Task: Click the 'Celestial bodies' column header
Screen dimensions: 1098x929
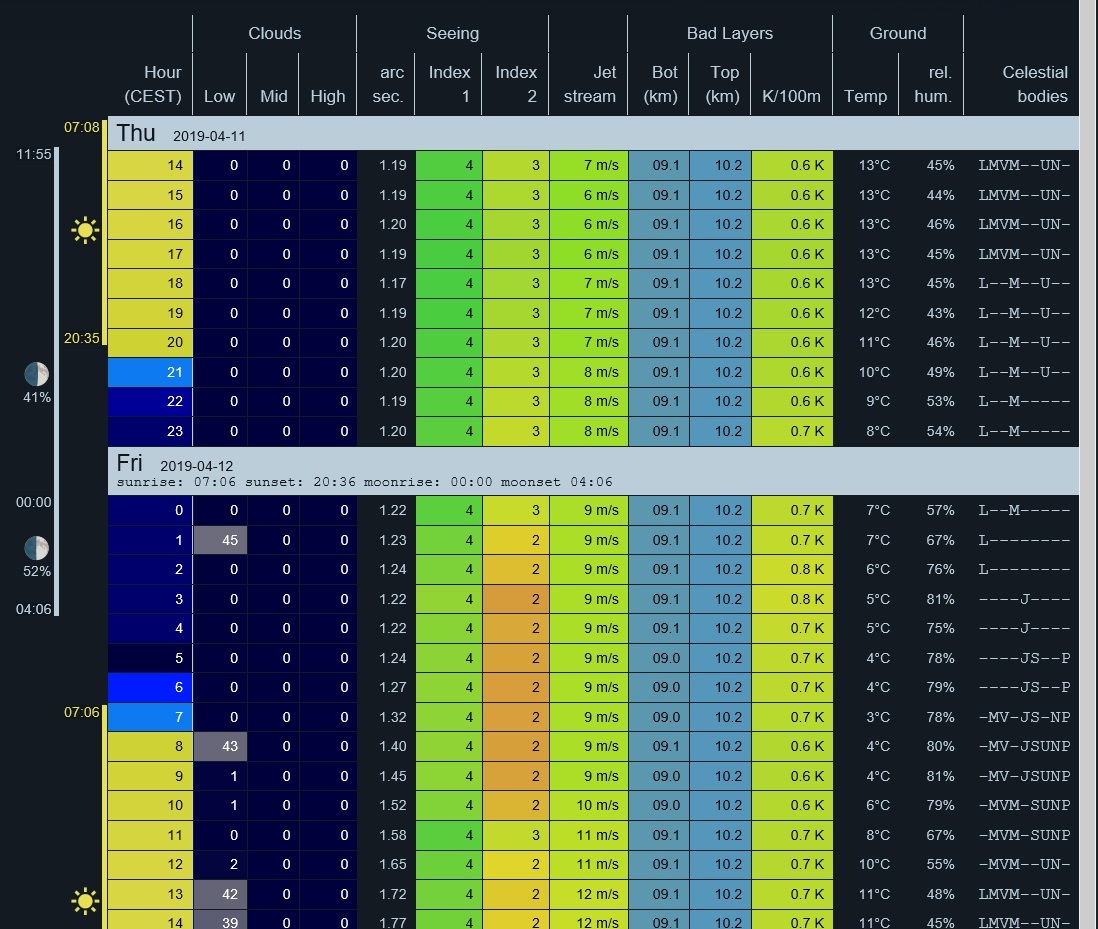Action: 1024,84
